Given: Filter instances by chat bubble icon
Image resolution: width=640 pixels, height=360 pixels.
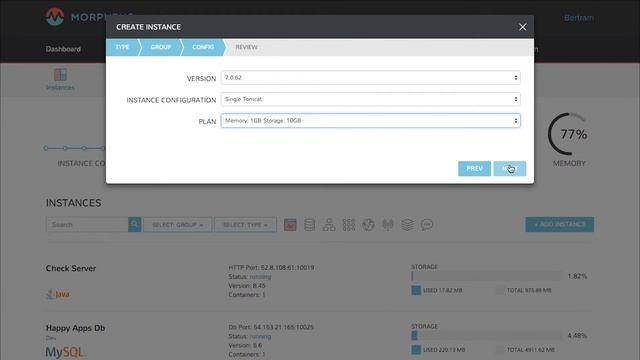Looking at the screenshot, I should 427,224.
